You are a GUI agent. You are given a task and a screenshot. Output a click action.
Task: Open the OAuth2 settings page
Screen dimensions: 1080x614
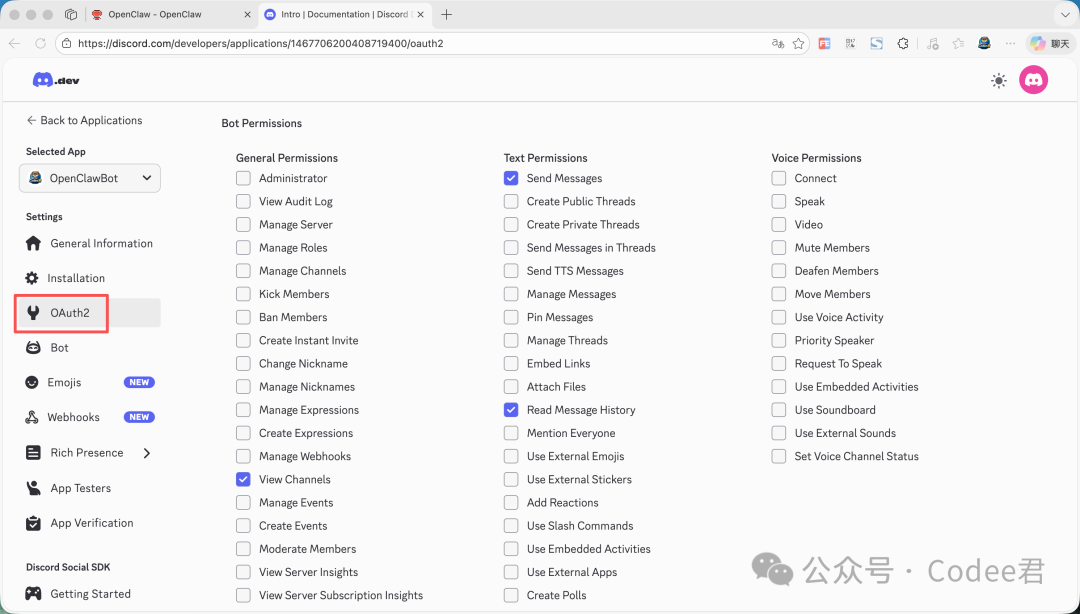(90, 313)
